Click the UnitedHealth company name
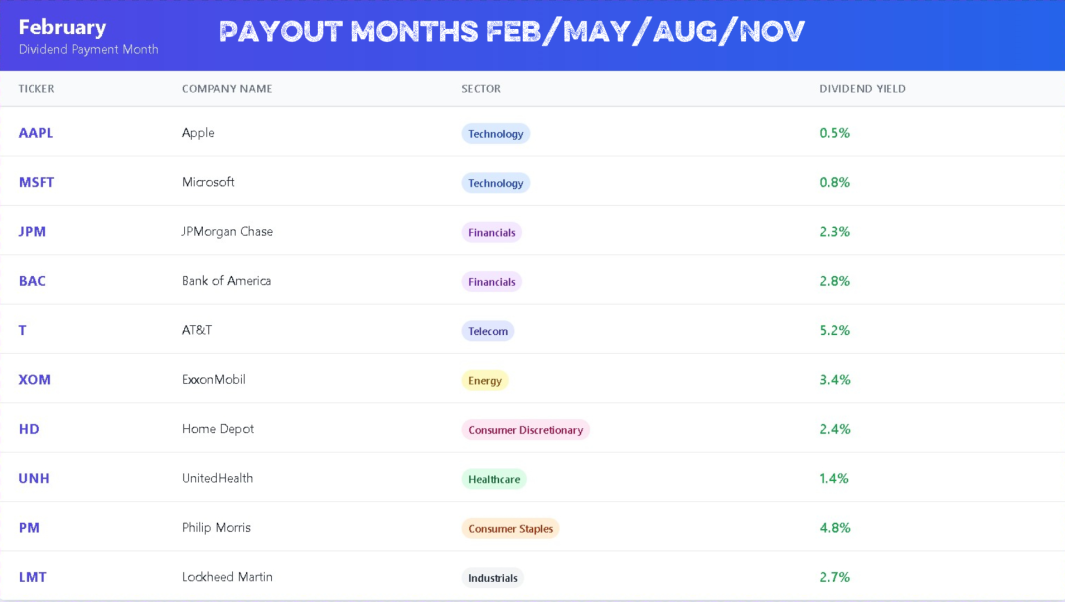This screenshot has height=602, width=1065. 217,478
